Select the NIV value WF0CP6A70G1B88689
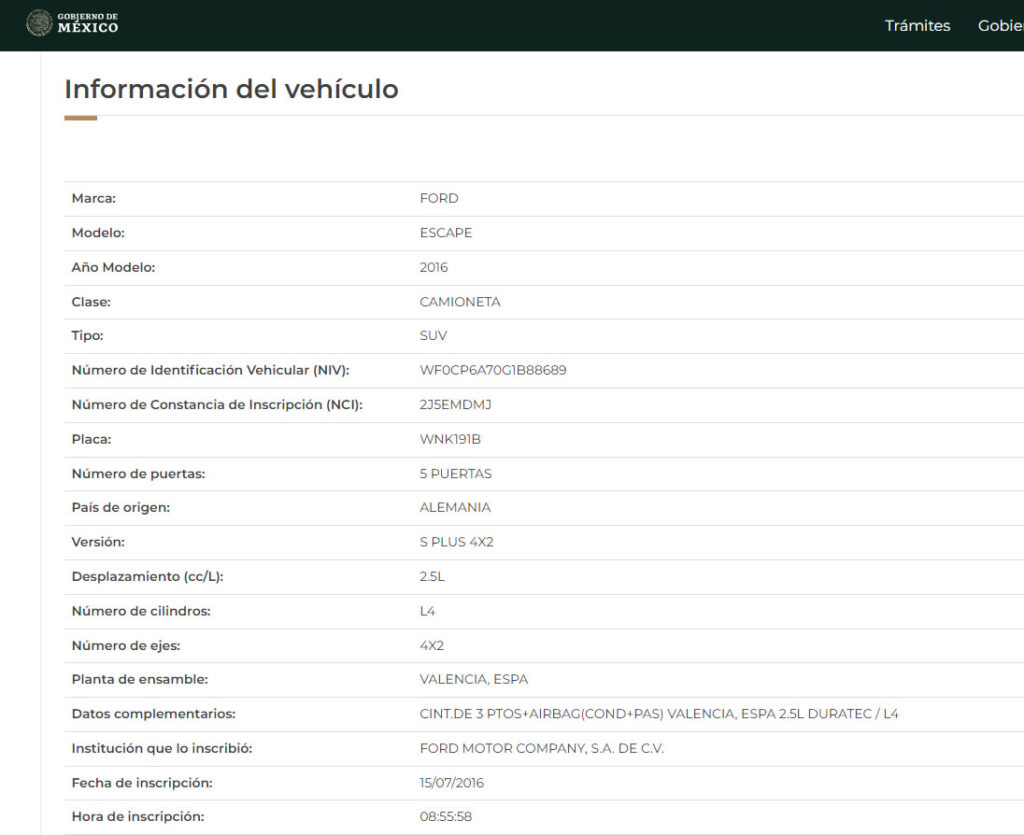Screen dimensions: 1024x835 pos(493,370)
